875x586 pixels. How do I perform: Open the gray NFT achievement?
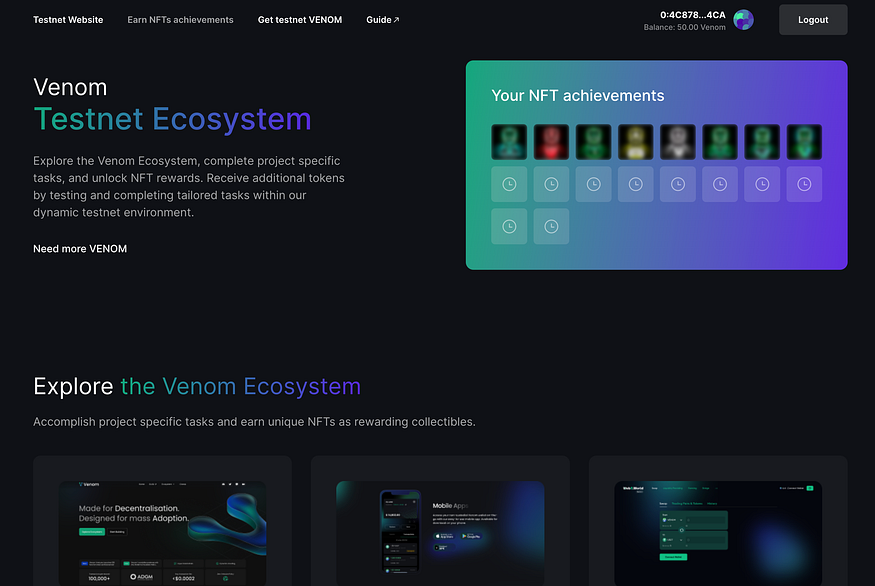677,142
